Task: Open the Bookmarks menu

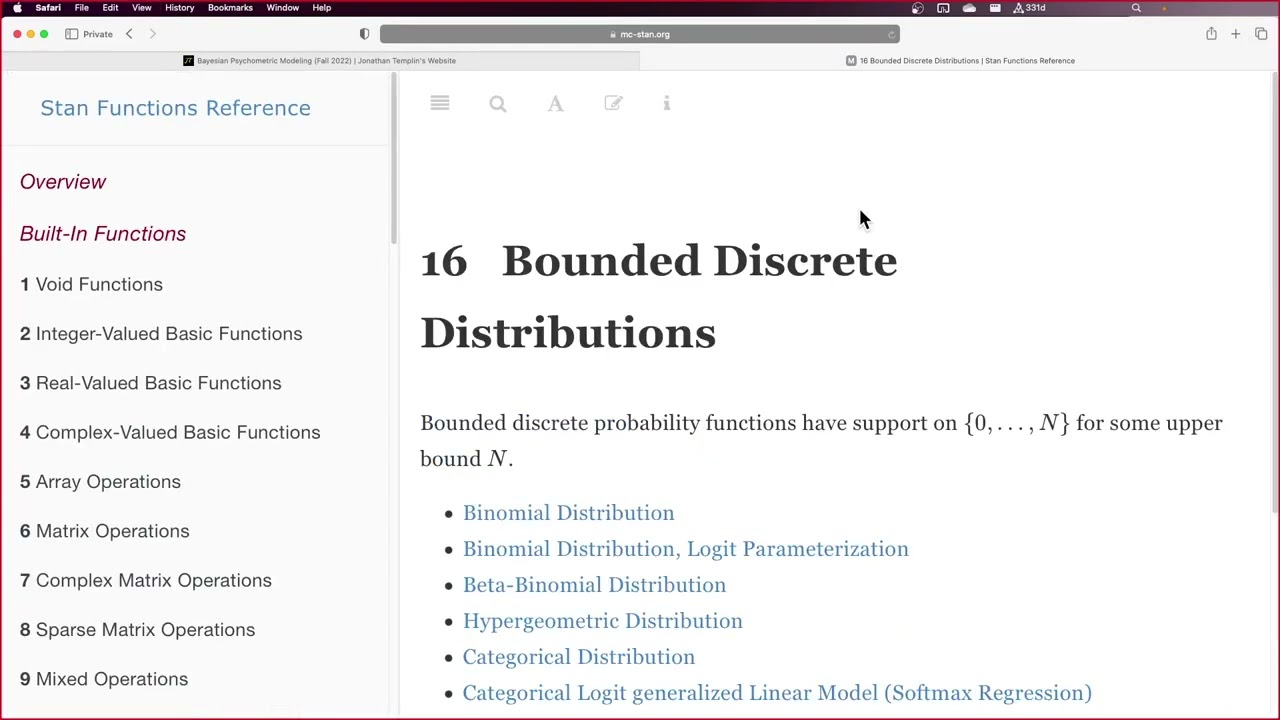Action: tap(230, 8)
